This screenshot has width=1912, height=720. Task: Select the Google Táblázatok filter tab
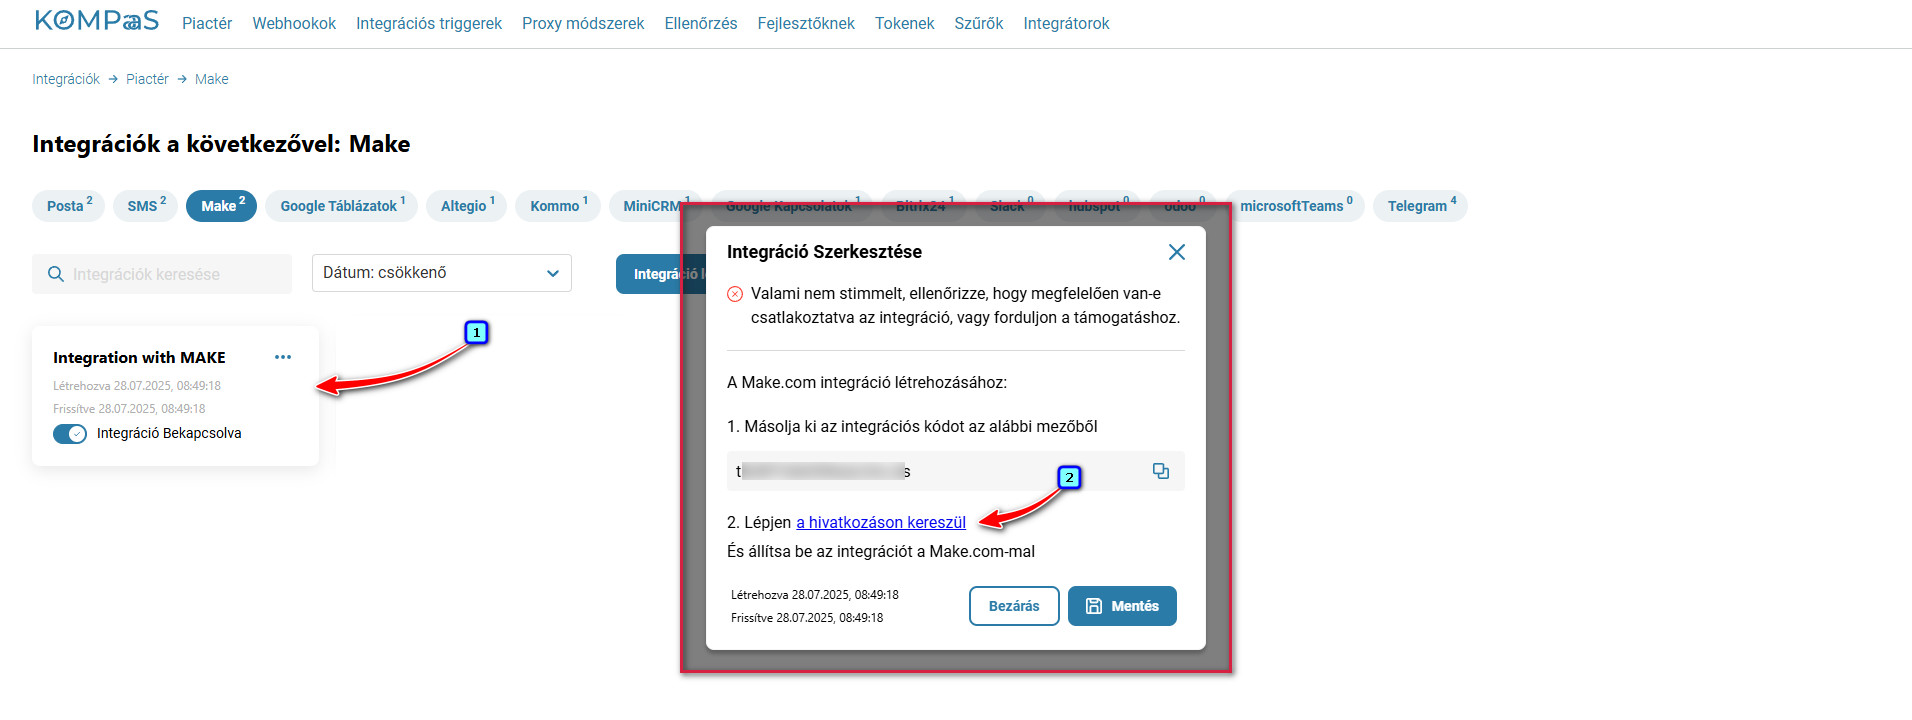pyautogui.click(x=342, y=206)
